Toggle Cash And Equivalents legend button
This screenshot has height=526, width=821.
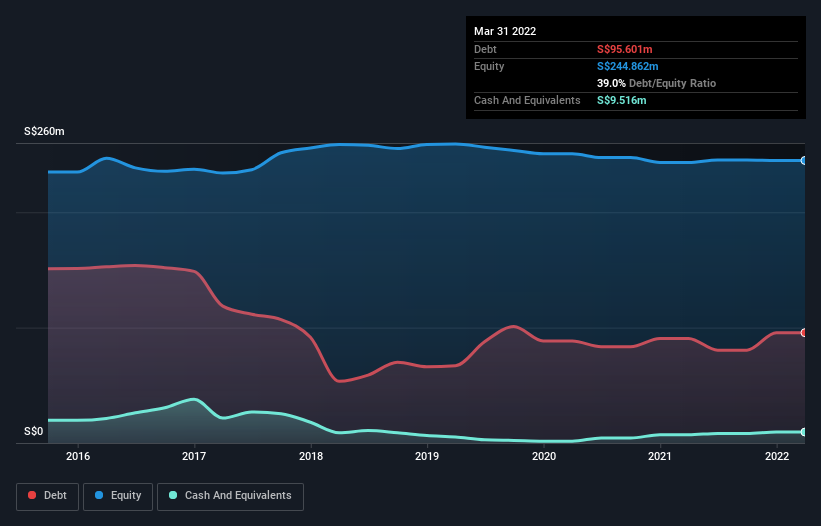230,496
